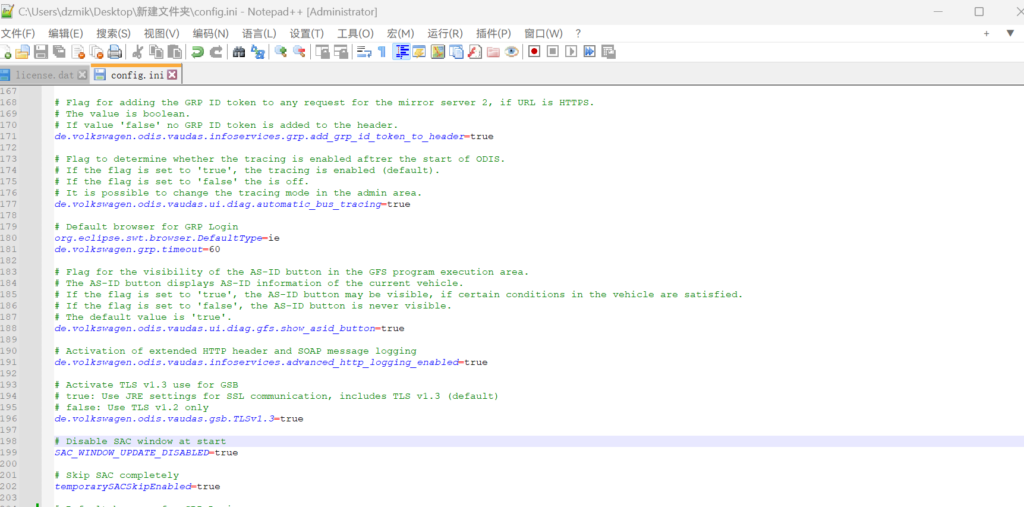Click the Undo arrow icon

coord(198,52)
